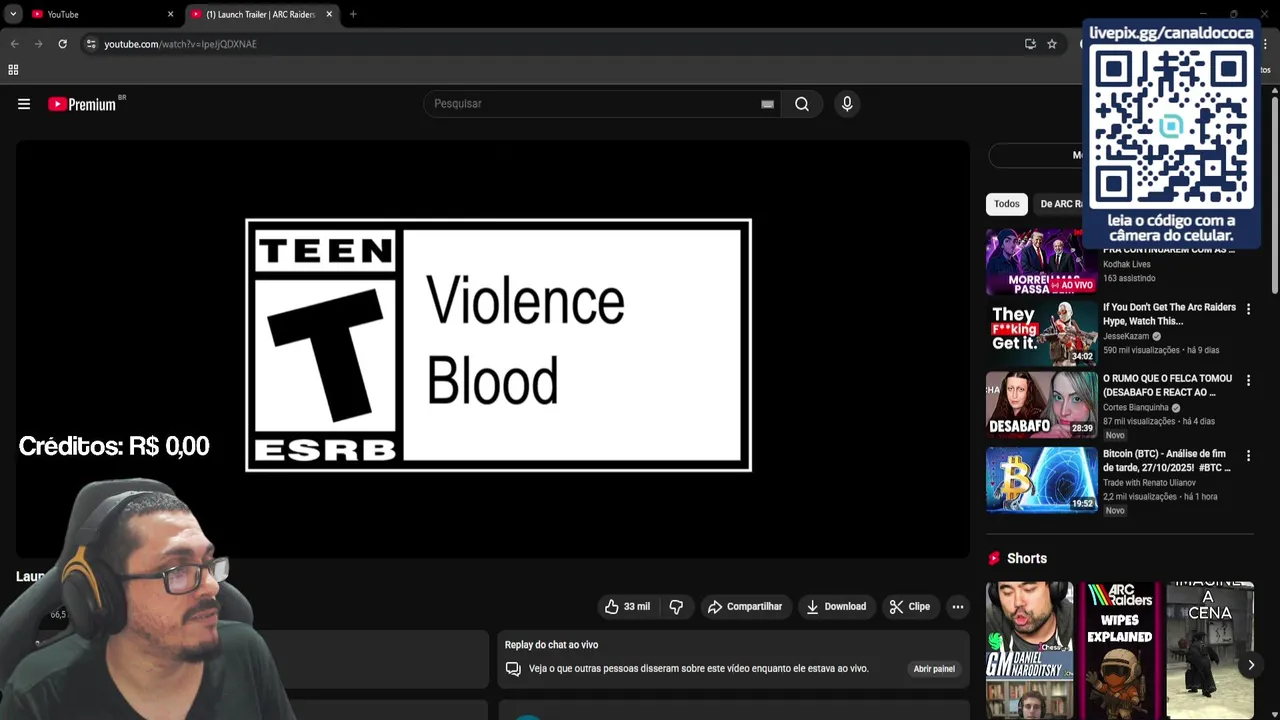Open options menu for JesseKazam video
Viewport: 1280px width, 720px height.
click(x=1248, y=309)
